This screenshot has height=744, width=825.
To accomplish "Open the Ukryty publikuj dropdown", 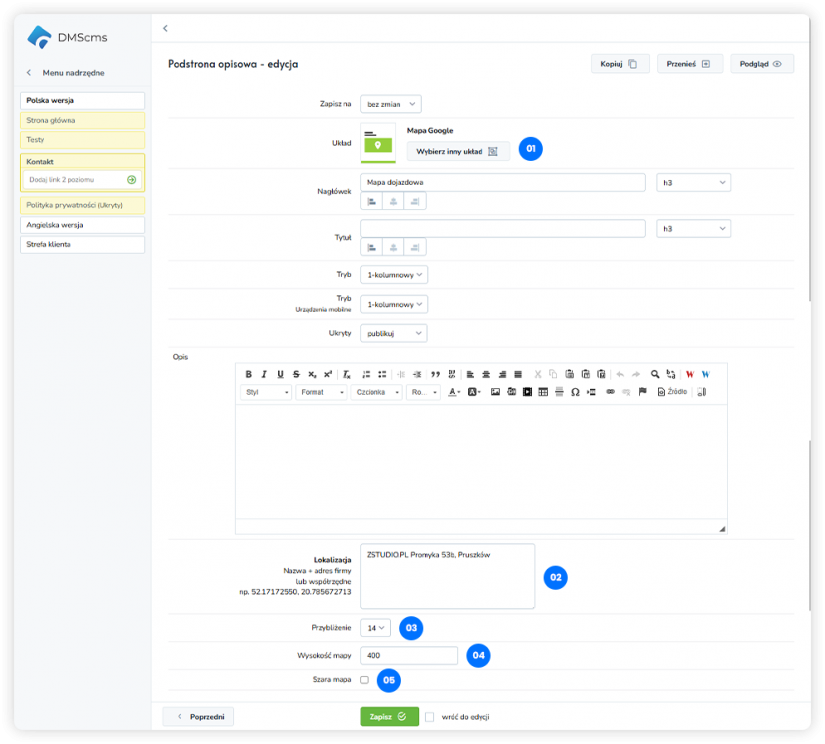I will tap(393, 333).
